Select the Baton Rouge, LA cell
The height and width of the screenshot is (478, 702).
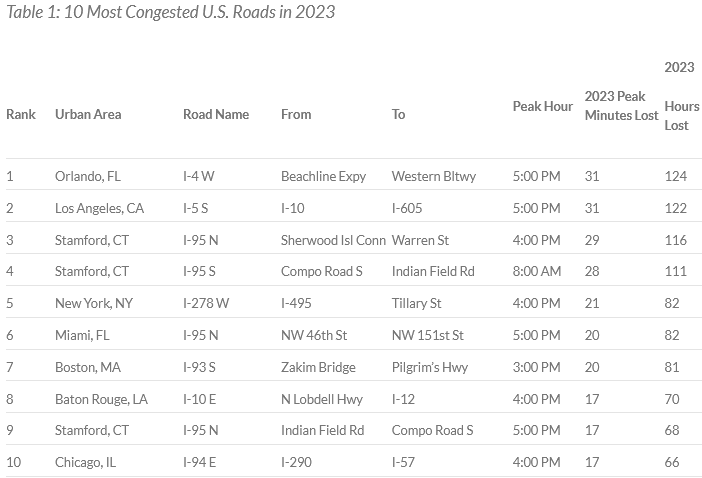[x=101, y=399]
